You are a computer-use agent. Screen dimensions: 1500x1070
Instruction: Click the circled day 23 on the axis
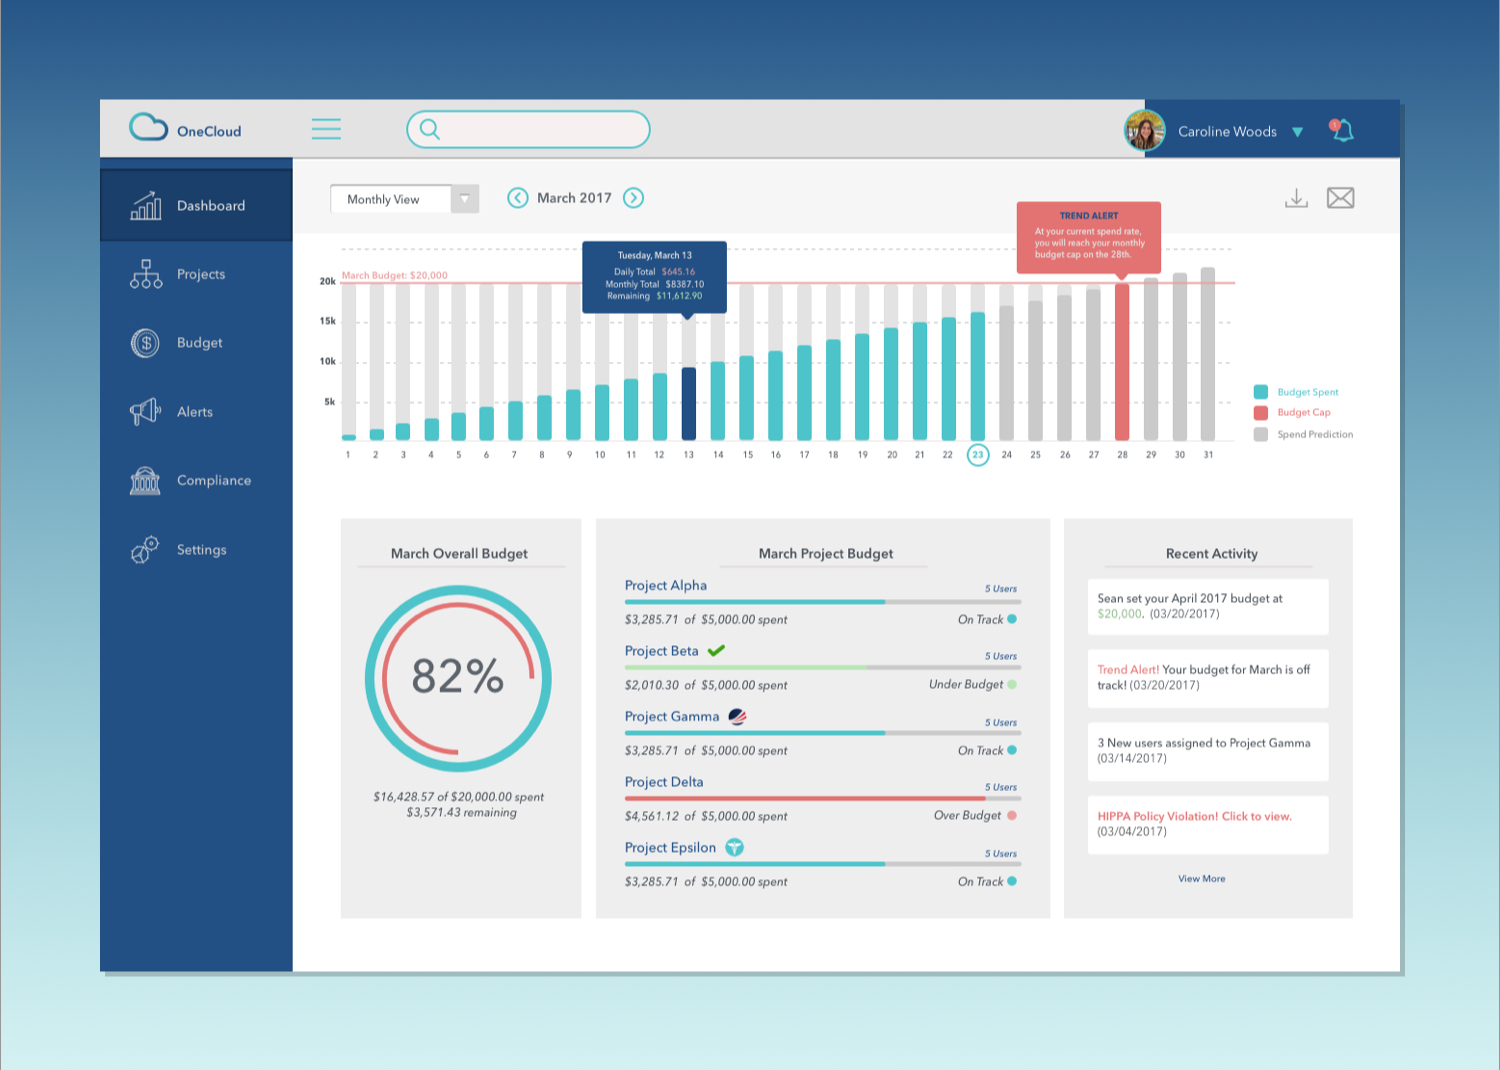978,455
